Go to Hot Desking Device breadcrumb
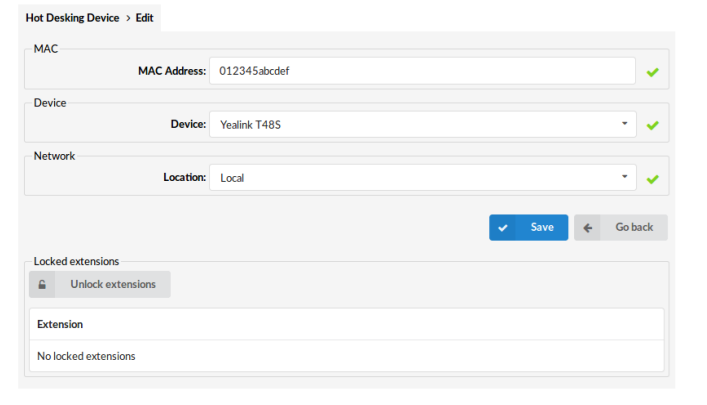Screen dimensions: 707x405 pos(72,18)
